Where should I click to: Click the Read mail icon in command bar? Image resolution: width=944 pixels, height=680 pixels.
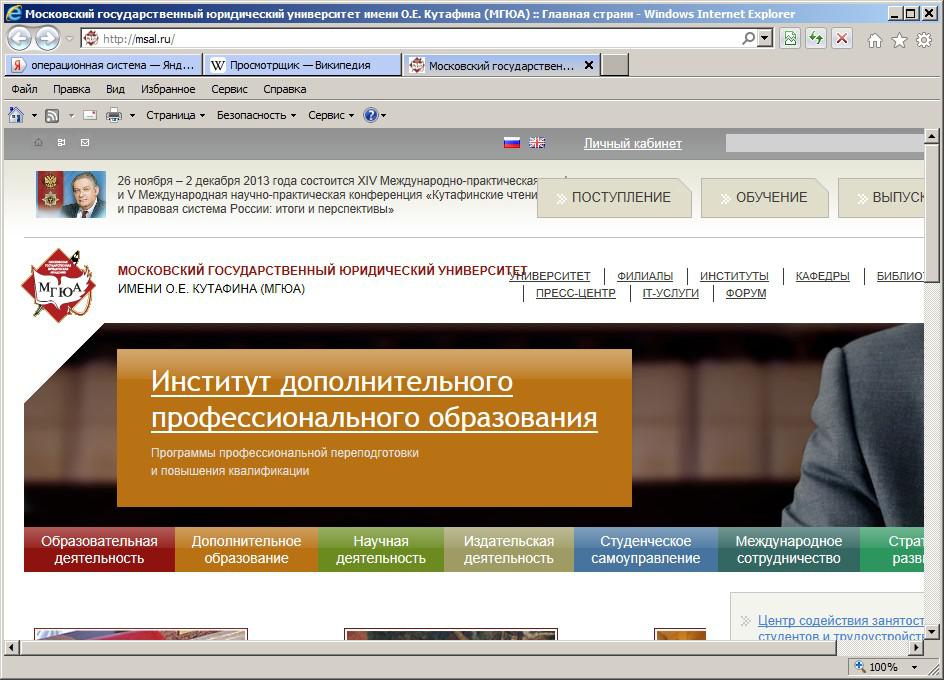90,114
